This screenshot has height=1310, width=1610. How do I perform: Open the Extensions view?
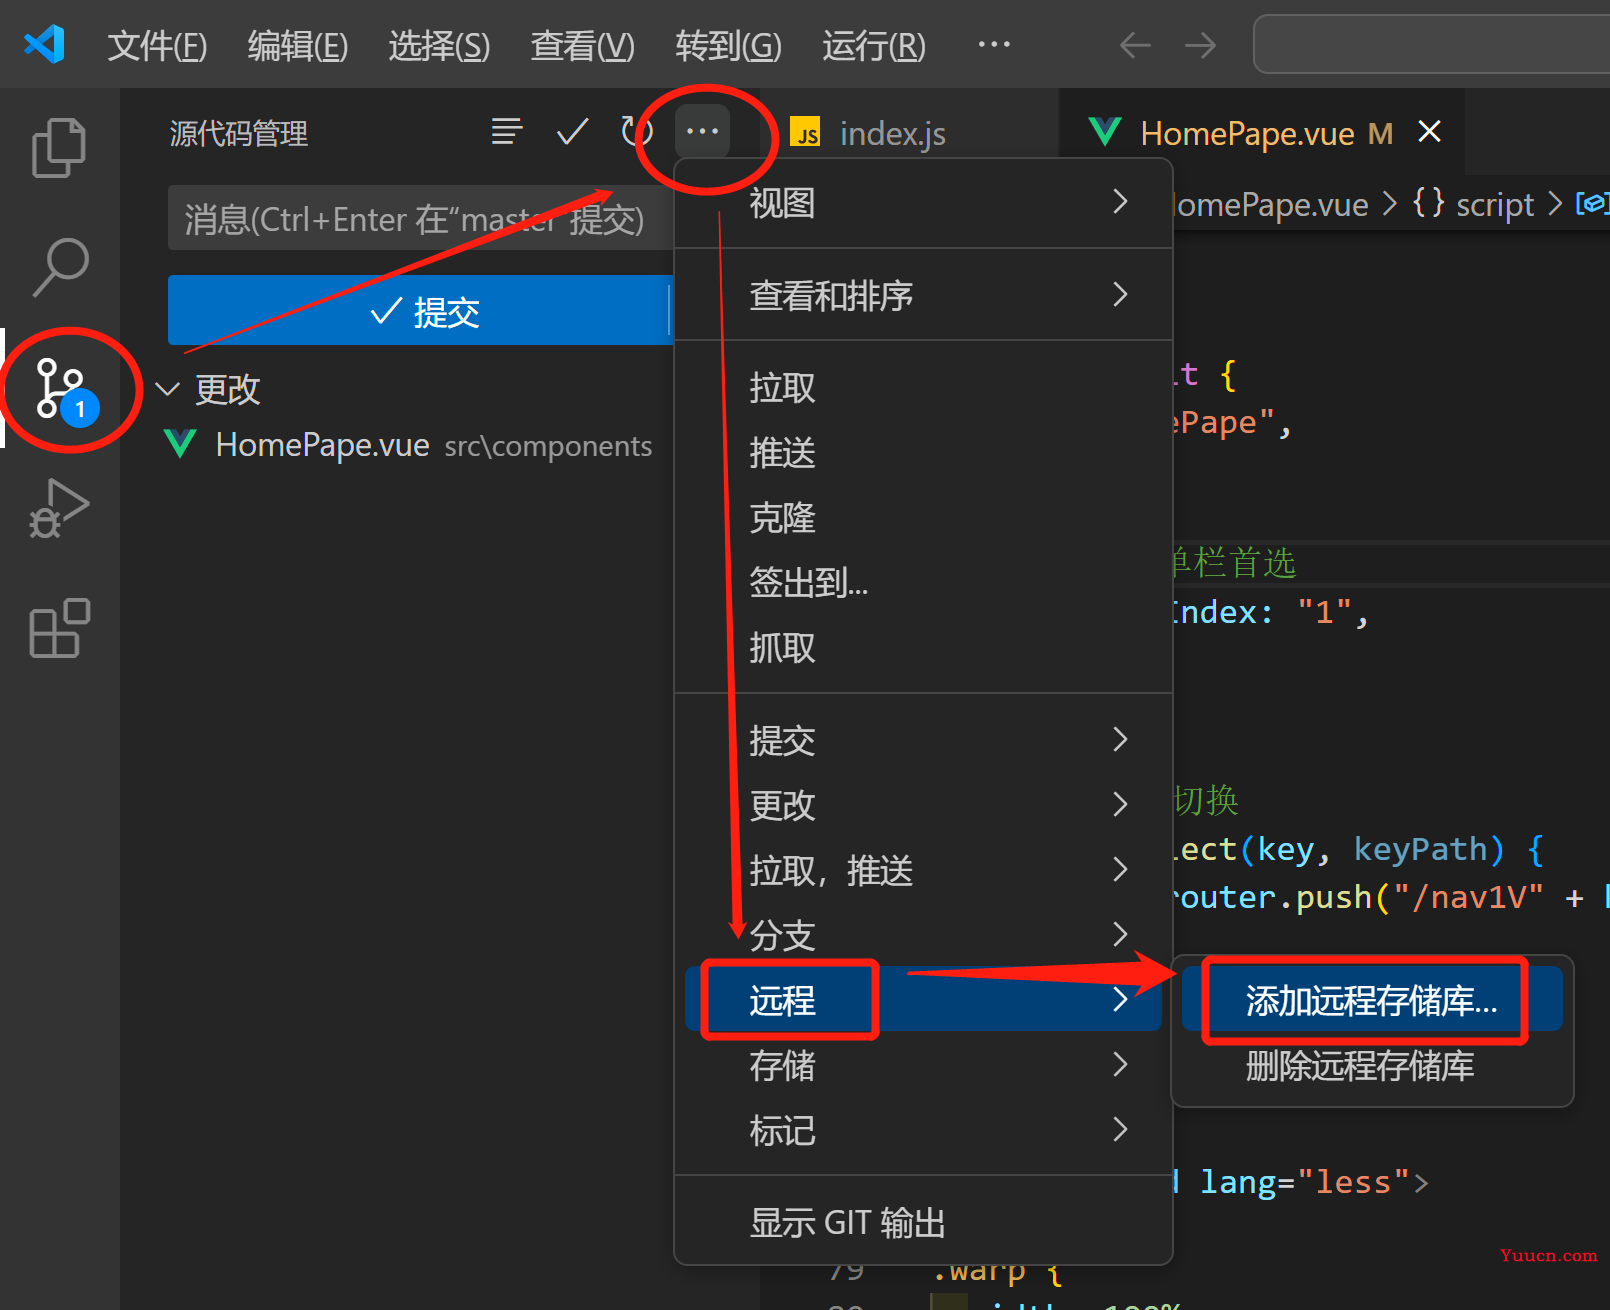60,628
